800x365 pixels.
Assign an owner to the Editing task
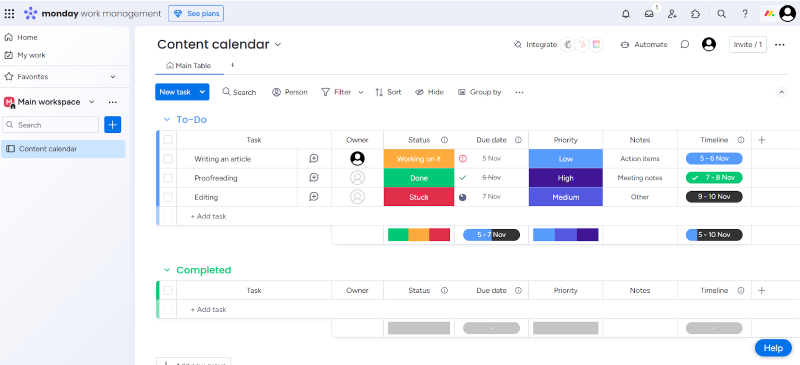(x=357, y=197)
